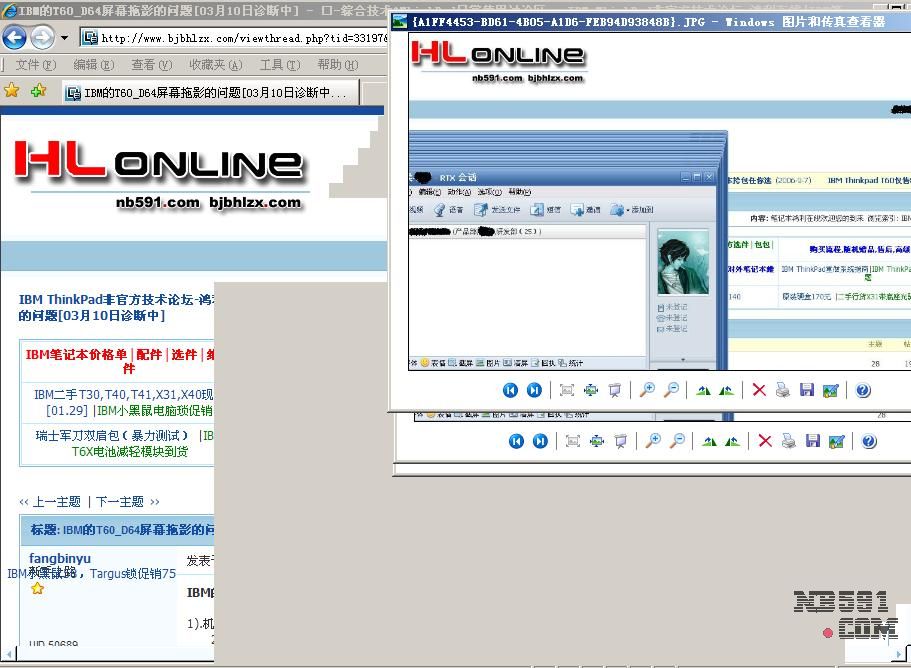Click Previous Image in front picture viewer

[x=510, y=390]
